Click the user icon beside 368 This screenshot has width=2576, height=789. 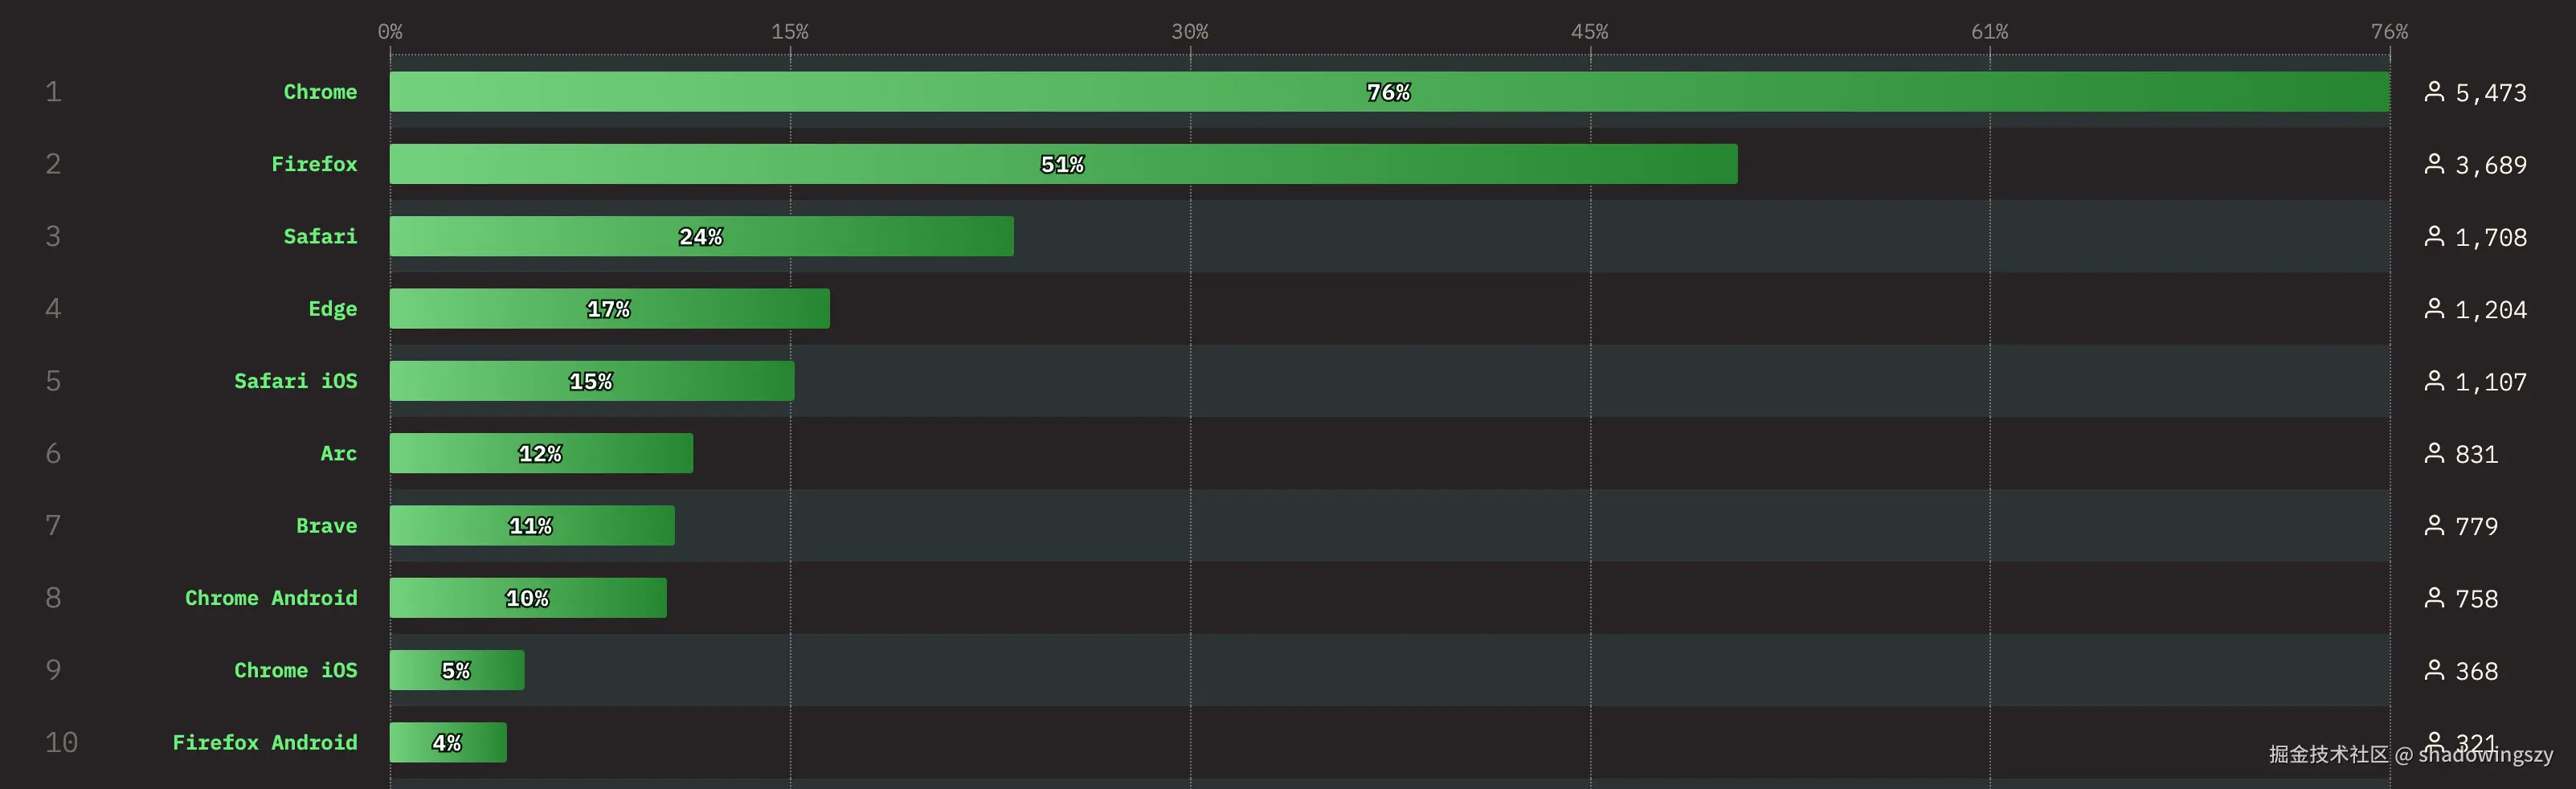click(x=2434, y=670)
